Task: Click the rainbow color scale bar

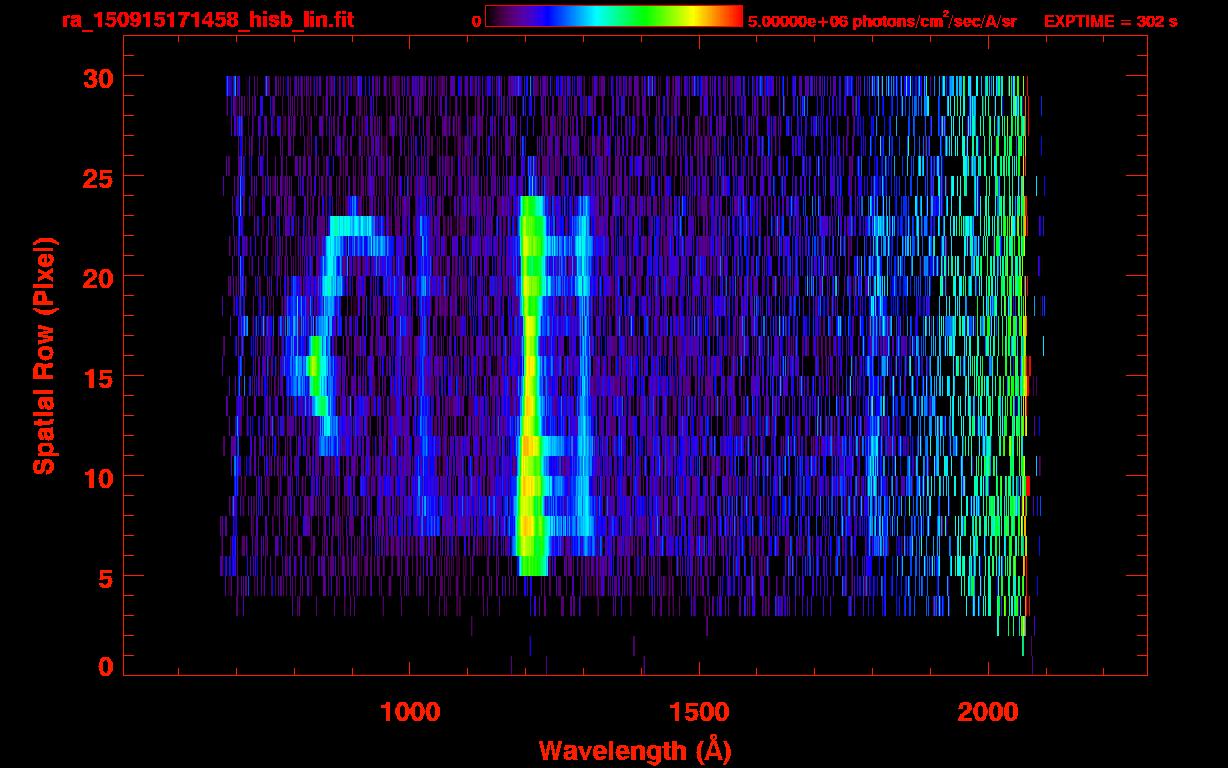Action: (614, 16)
